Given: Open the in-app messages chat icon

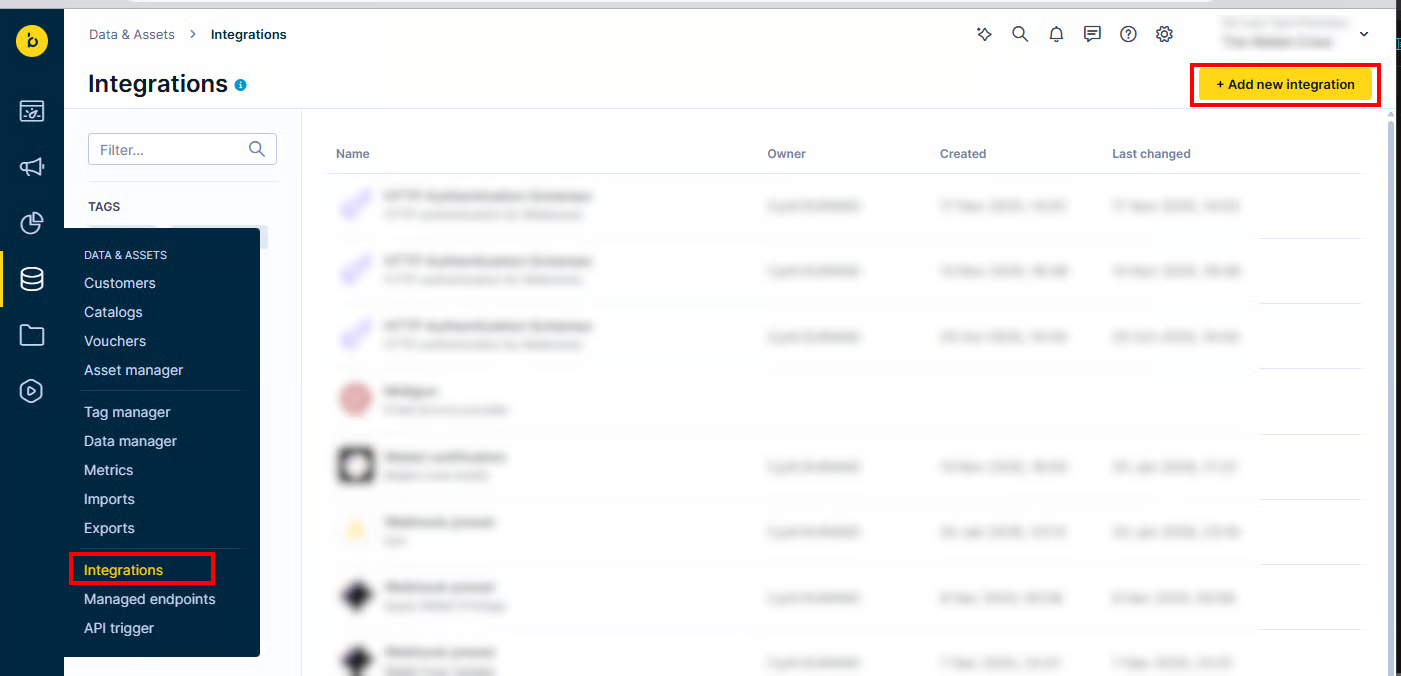Looking at the screenshot, I should (x=1092, y=33).
